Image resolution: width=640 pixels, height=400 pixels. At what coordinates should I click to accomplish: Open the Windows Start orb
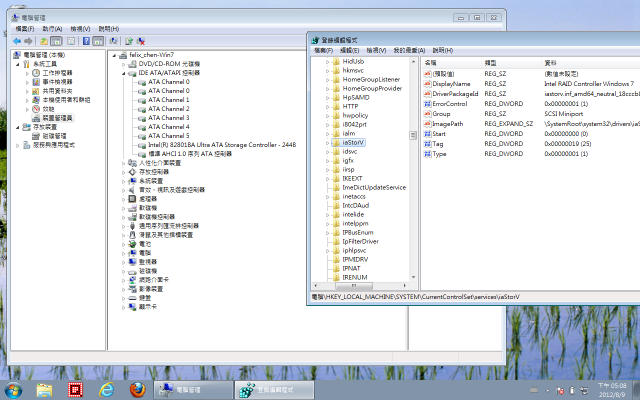(x=13, y=390)
